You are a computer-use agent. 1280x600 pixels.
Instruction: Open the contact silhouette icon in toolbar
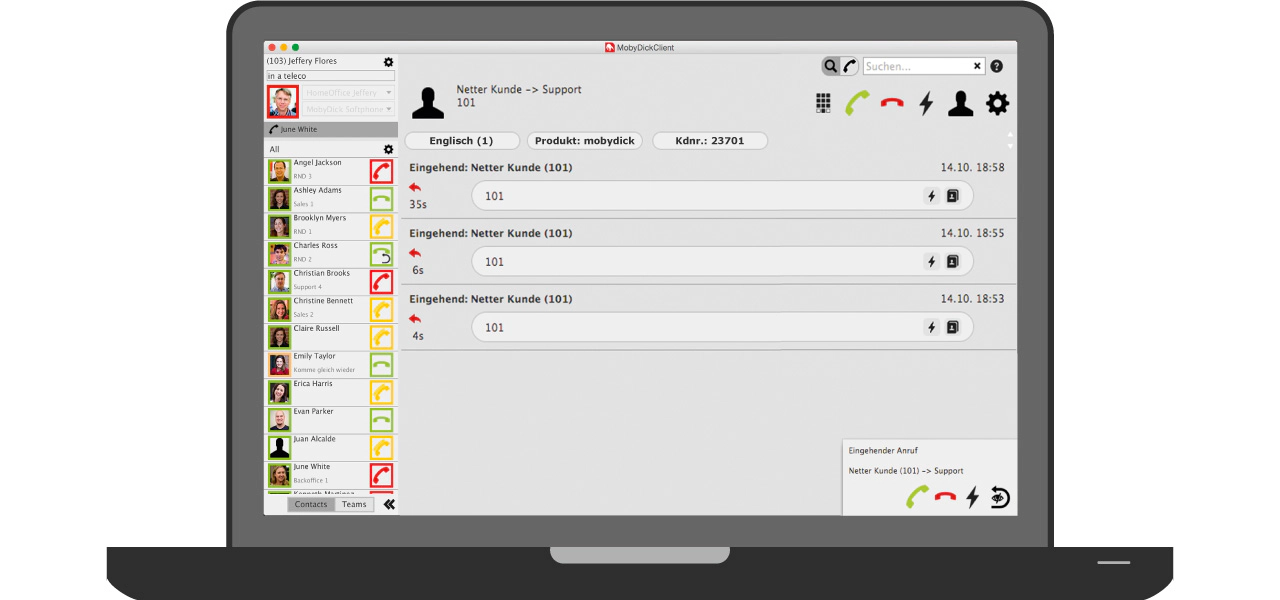960,103
